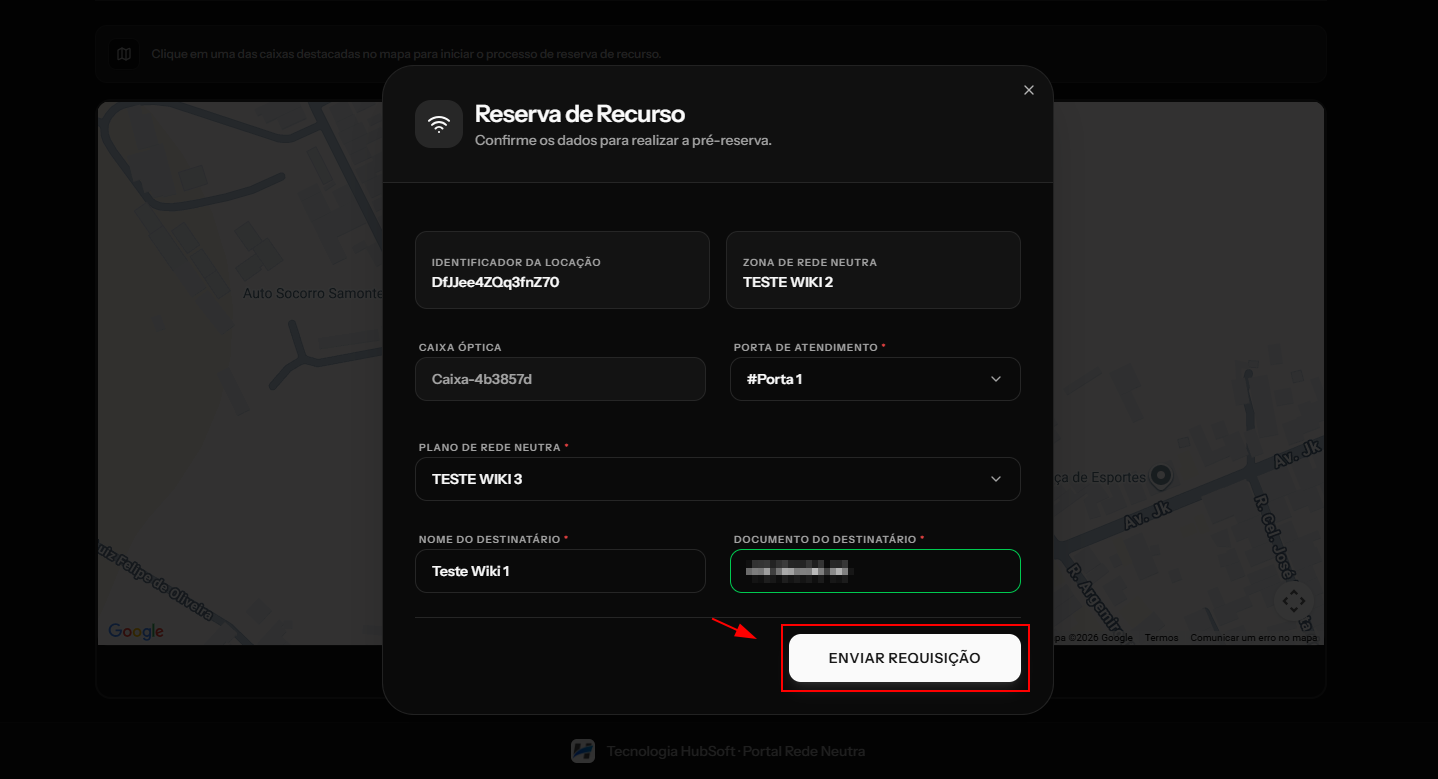Click the map fullscreen toggle icon

point(1294,601)
